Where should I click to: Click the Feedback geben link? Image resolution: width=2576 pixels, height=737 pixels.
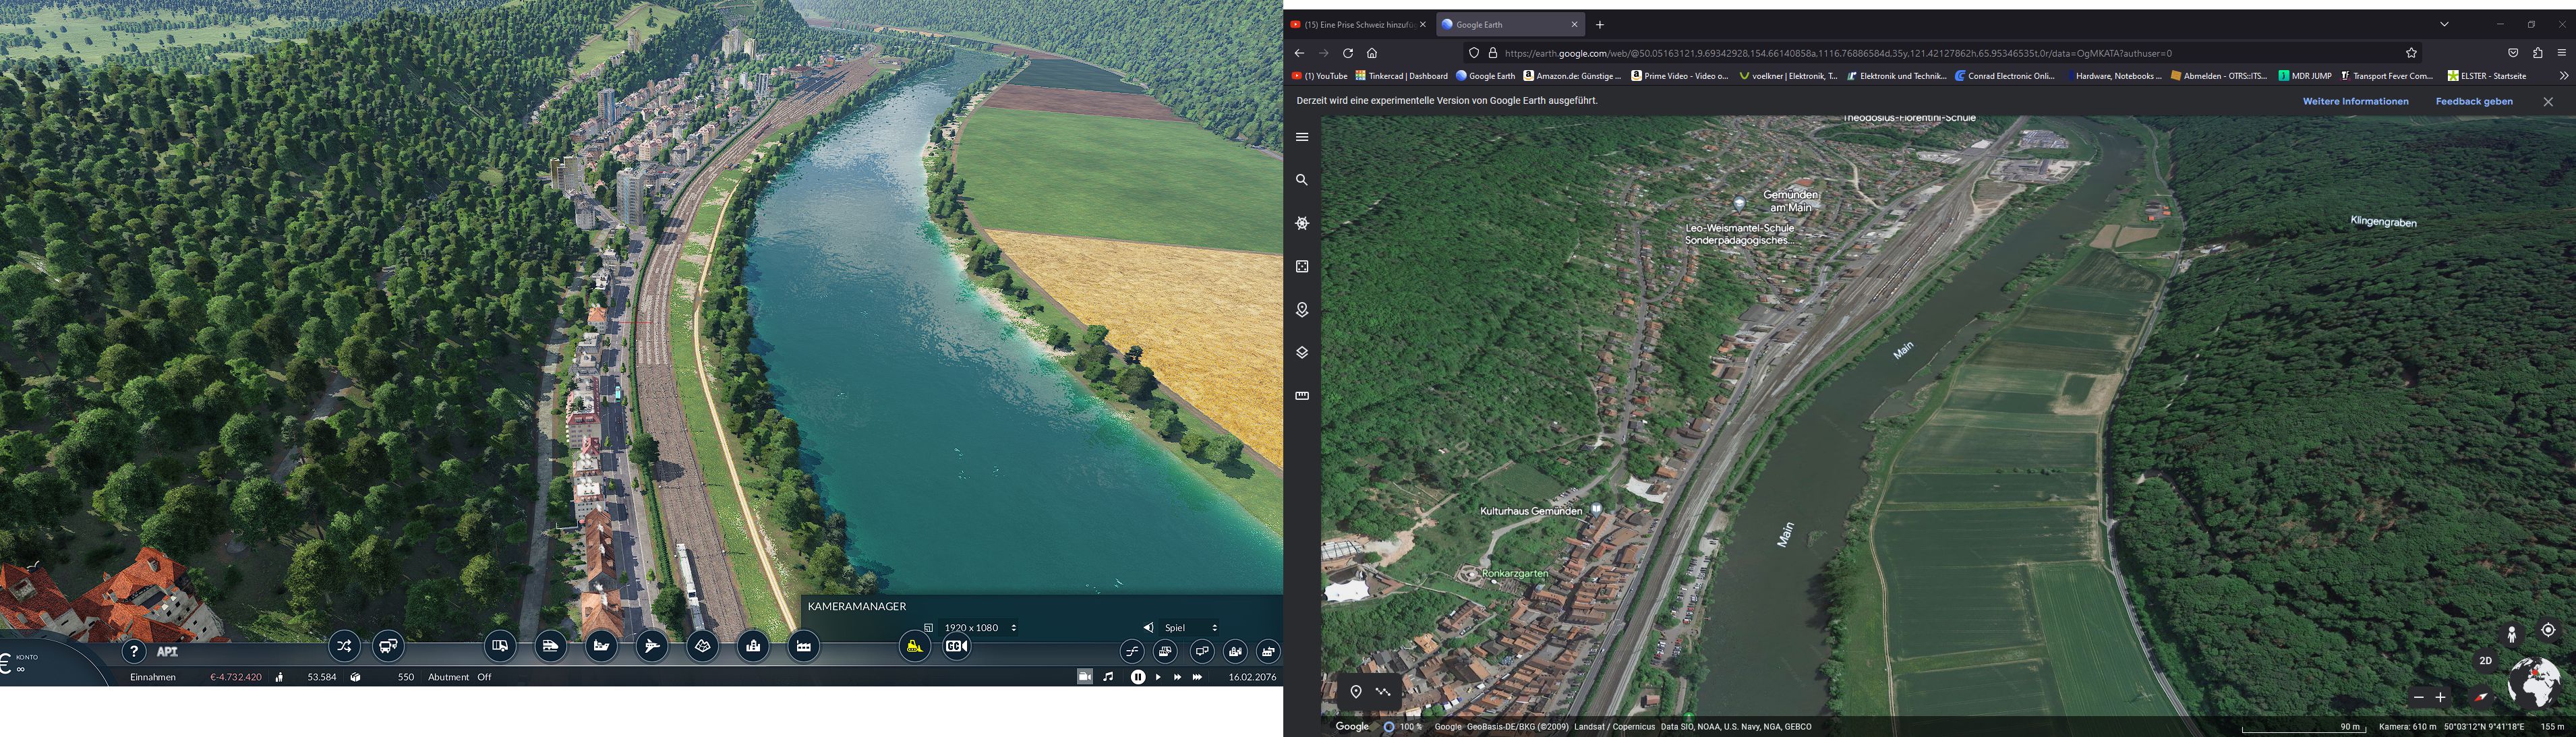coord(2474,101)
